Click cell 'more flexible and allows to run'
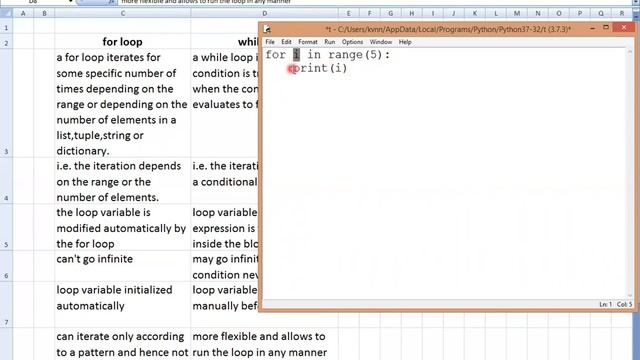This screenshot has width=640, height=360. click(264, 344)
